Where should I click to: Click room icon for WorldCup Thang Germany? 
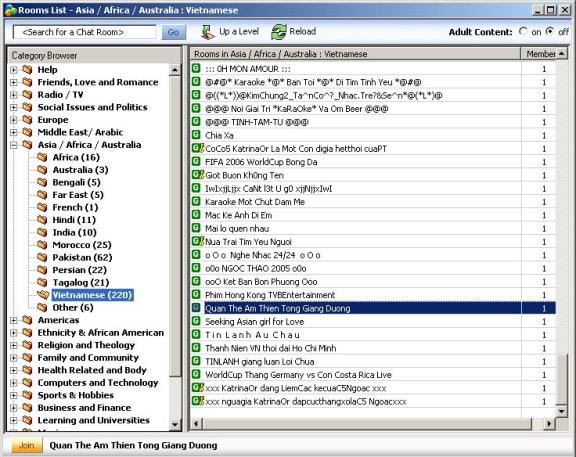[x=196, y=374]
